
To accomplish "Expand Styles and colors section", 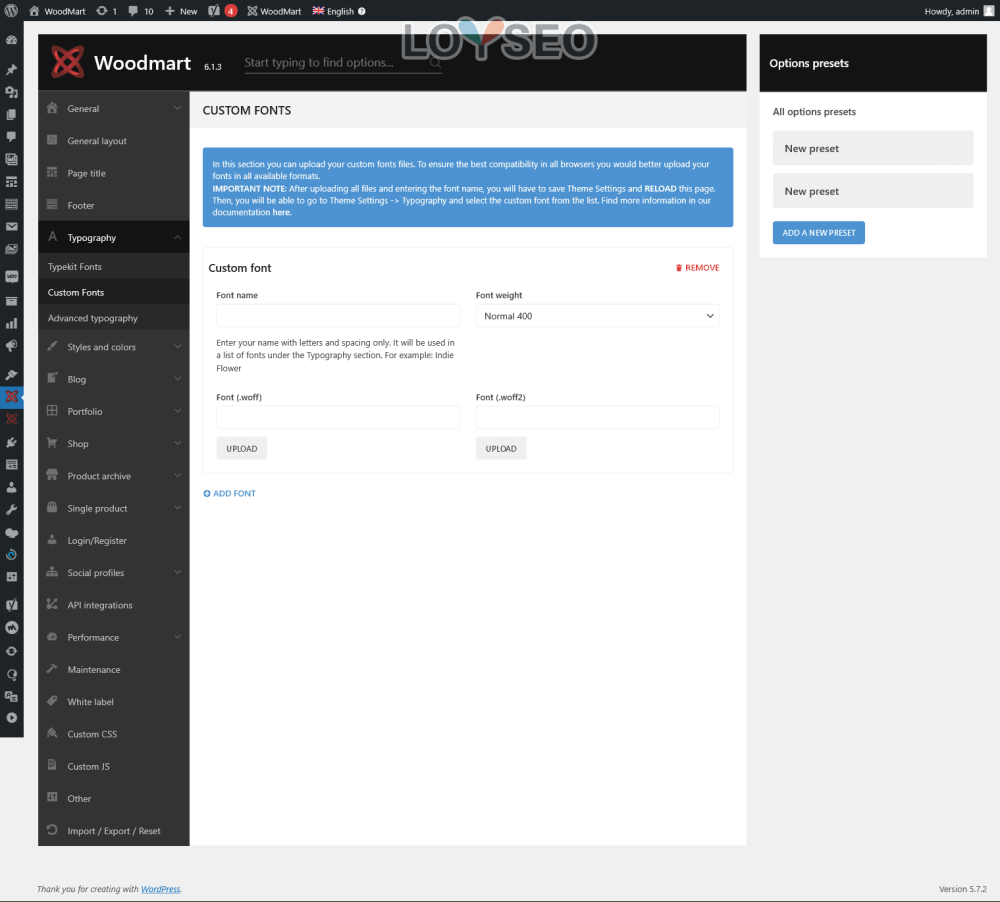I will [x=114, y=347].
